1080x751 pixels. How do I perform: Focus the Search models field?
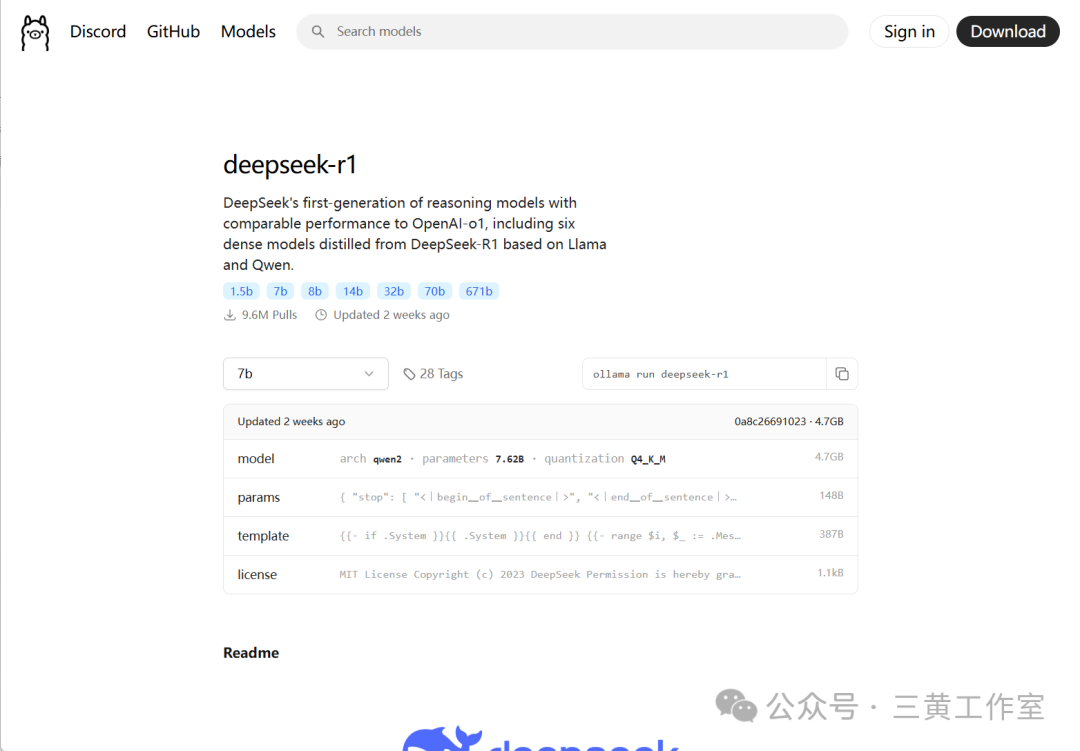click(x=572, y=32)
